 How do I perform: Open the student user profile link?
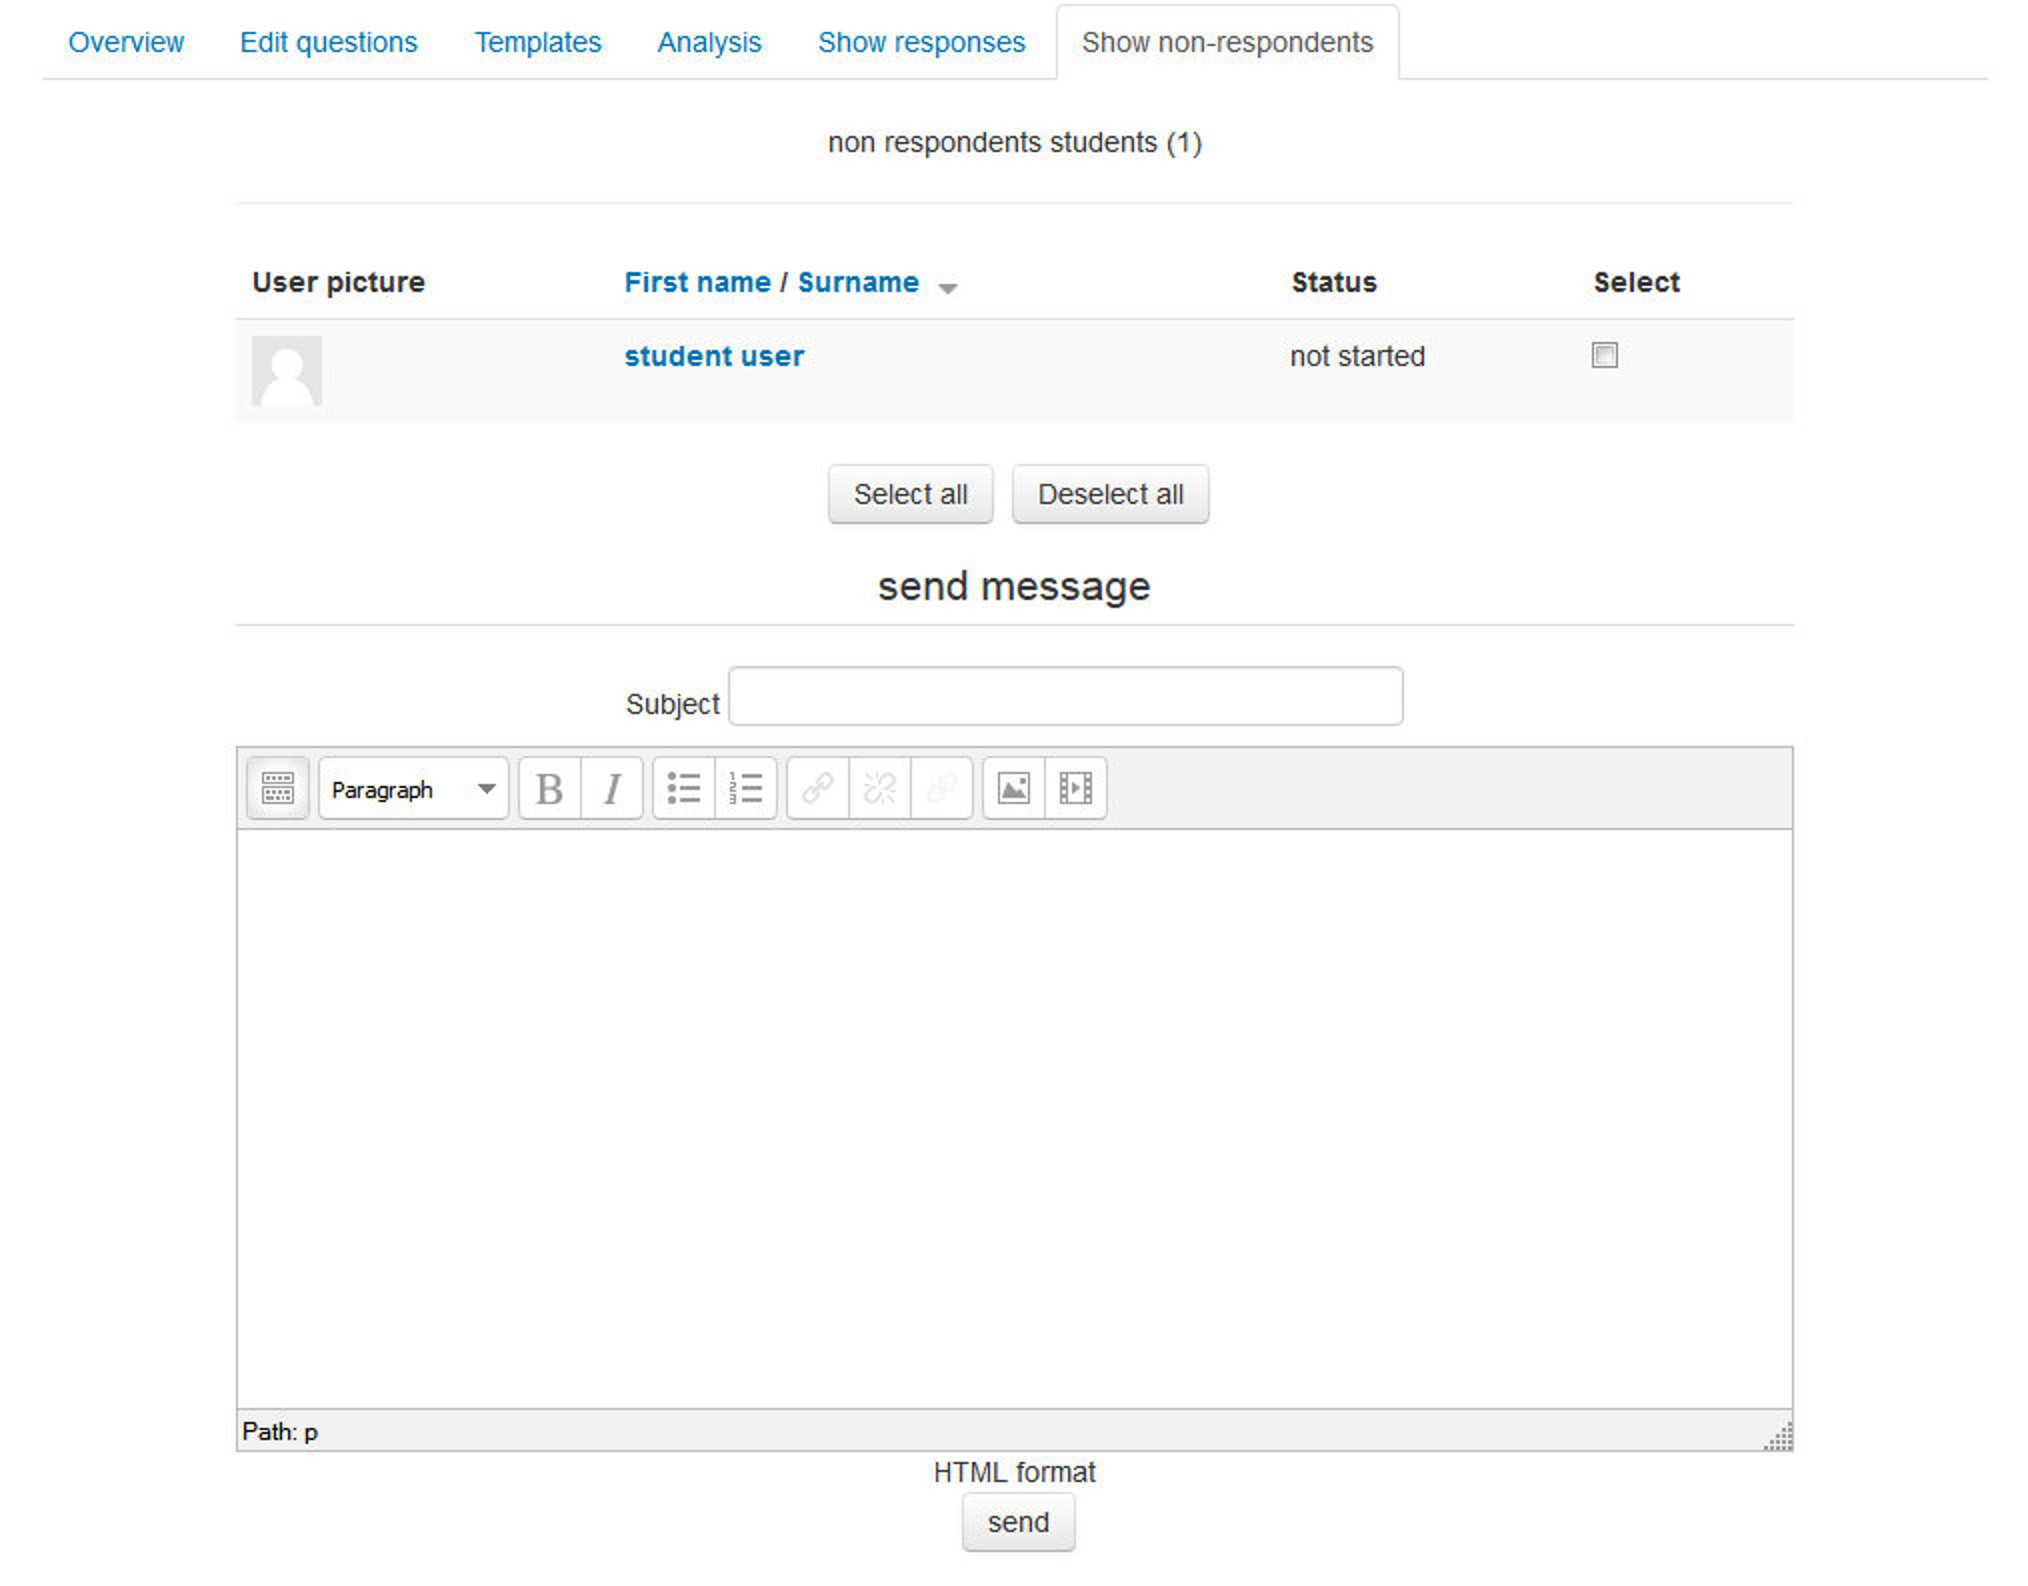point(713,356)
